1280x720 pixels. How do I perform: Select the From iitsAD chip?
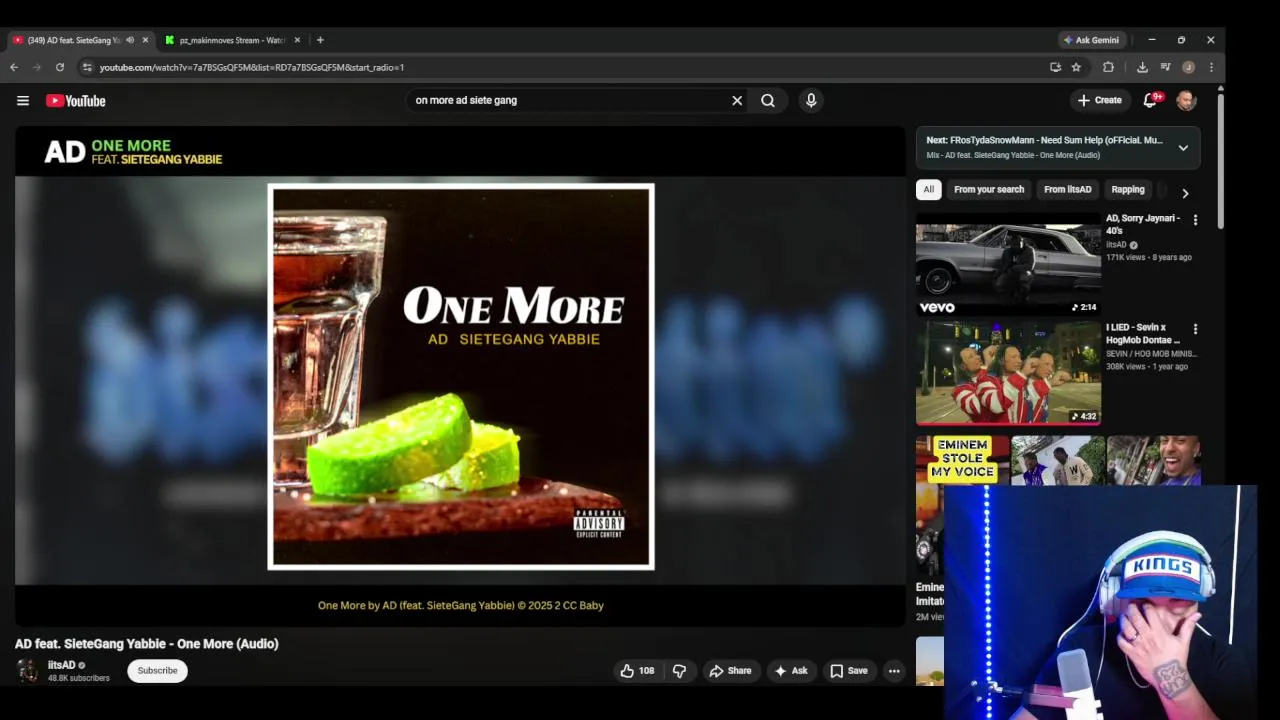point(1067,189)
